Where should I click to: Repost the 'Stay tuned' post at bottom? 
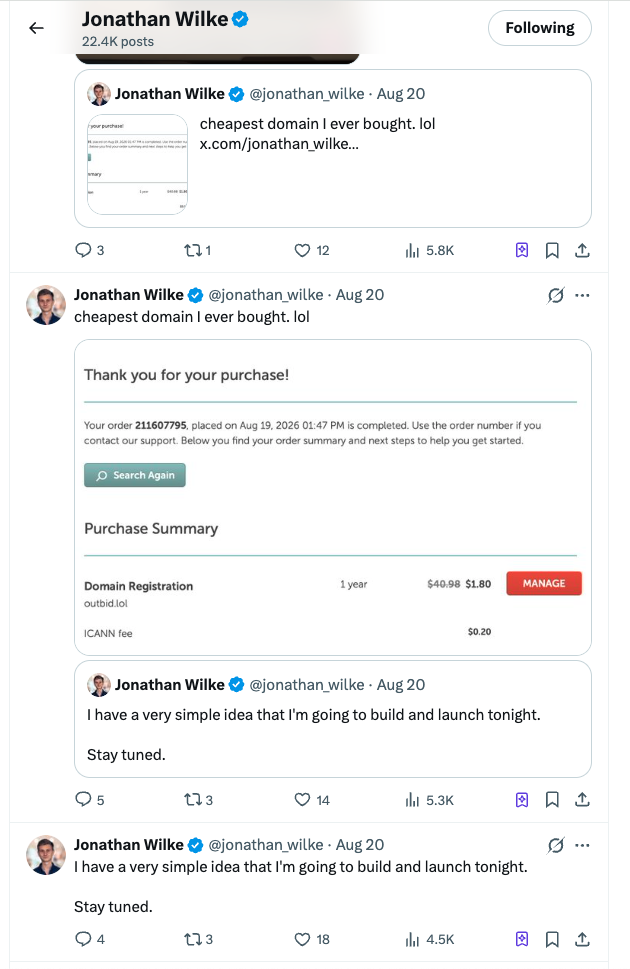198,939
